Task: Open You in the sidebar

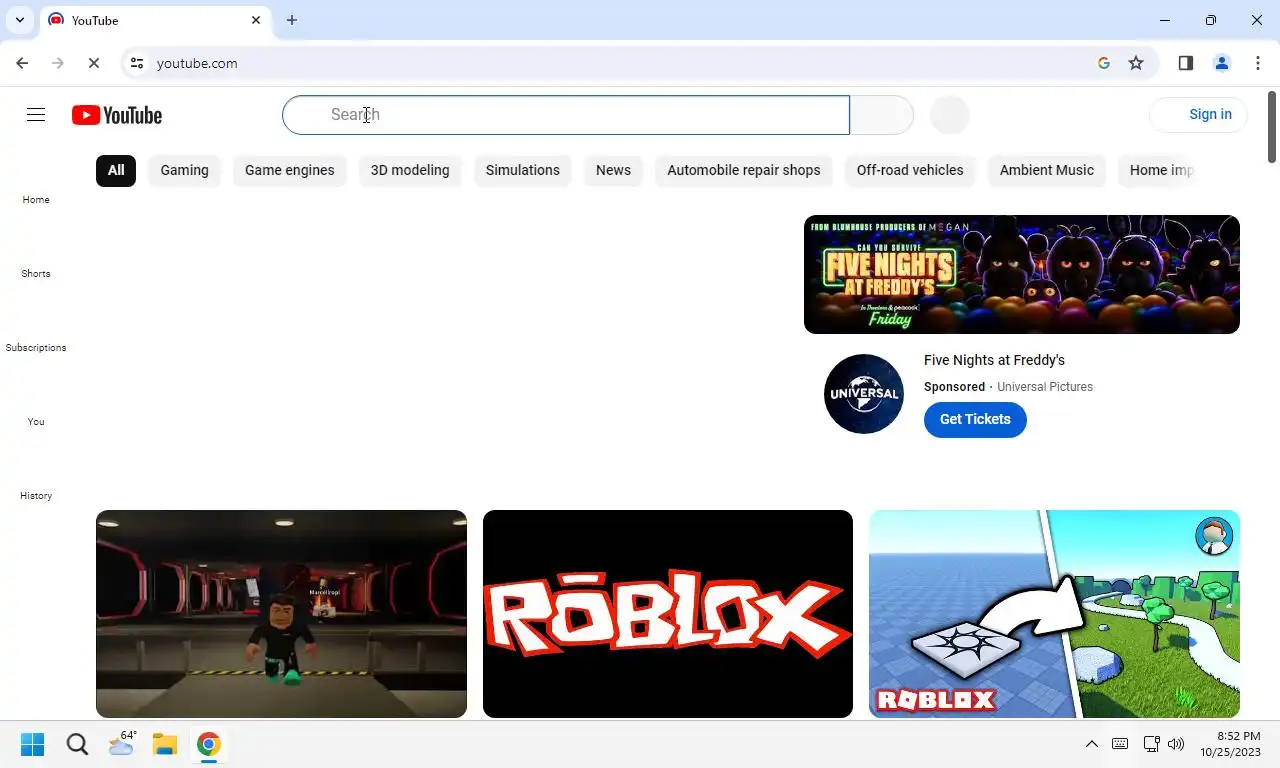Action: tap(36, 421)
